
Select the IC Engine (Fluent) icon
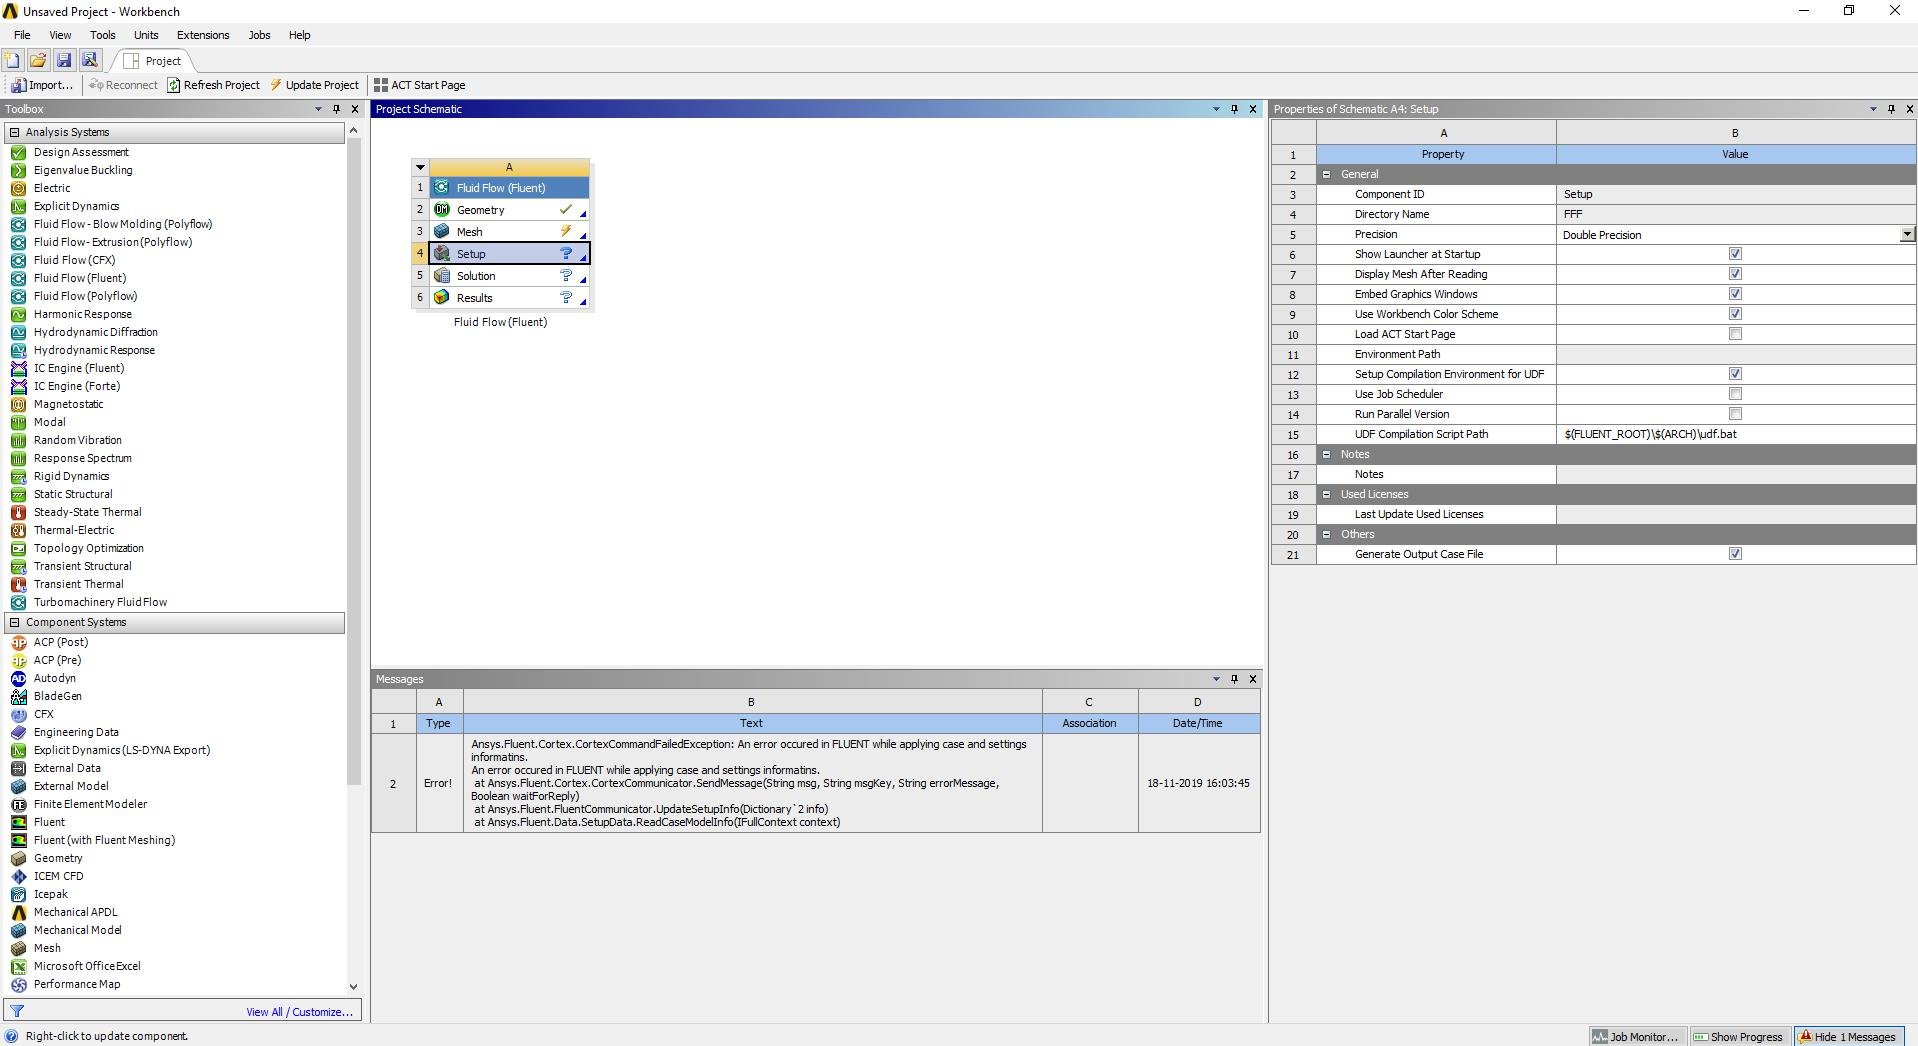click(x=18, y=368)
